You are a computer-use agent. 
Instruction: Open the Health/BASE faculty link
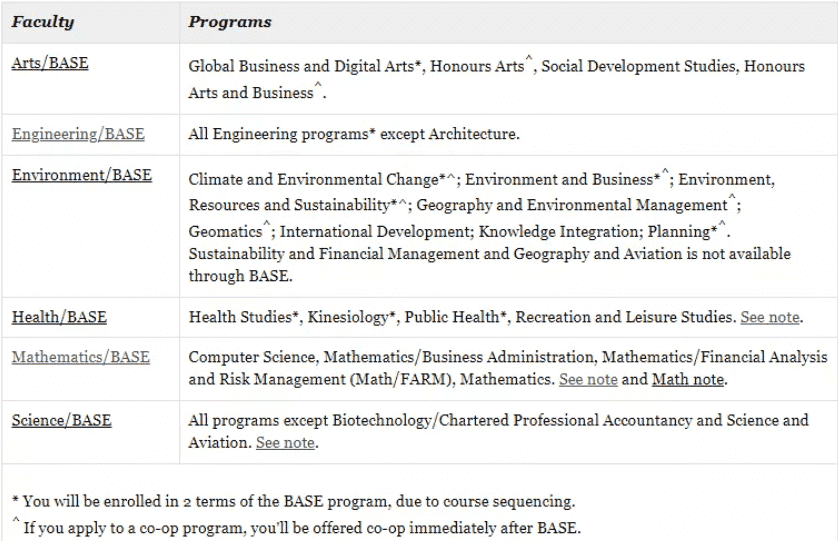pos(59,317)
